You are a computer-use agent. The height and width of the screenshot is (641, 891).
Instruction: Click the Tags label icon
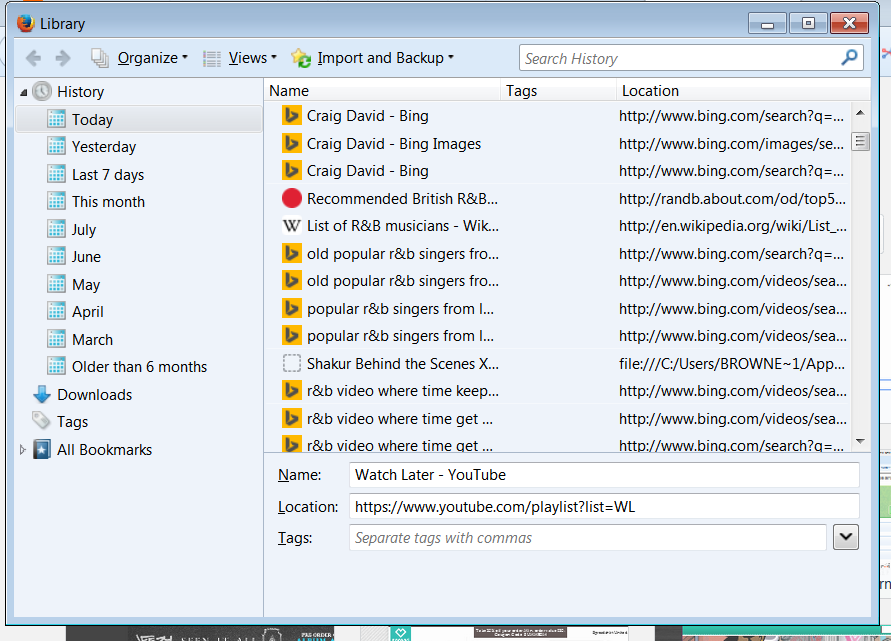41,421
